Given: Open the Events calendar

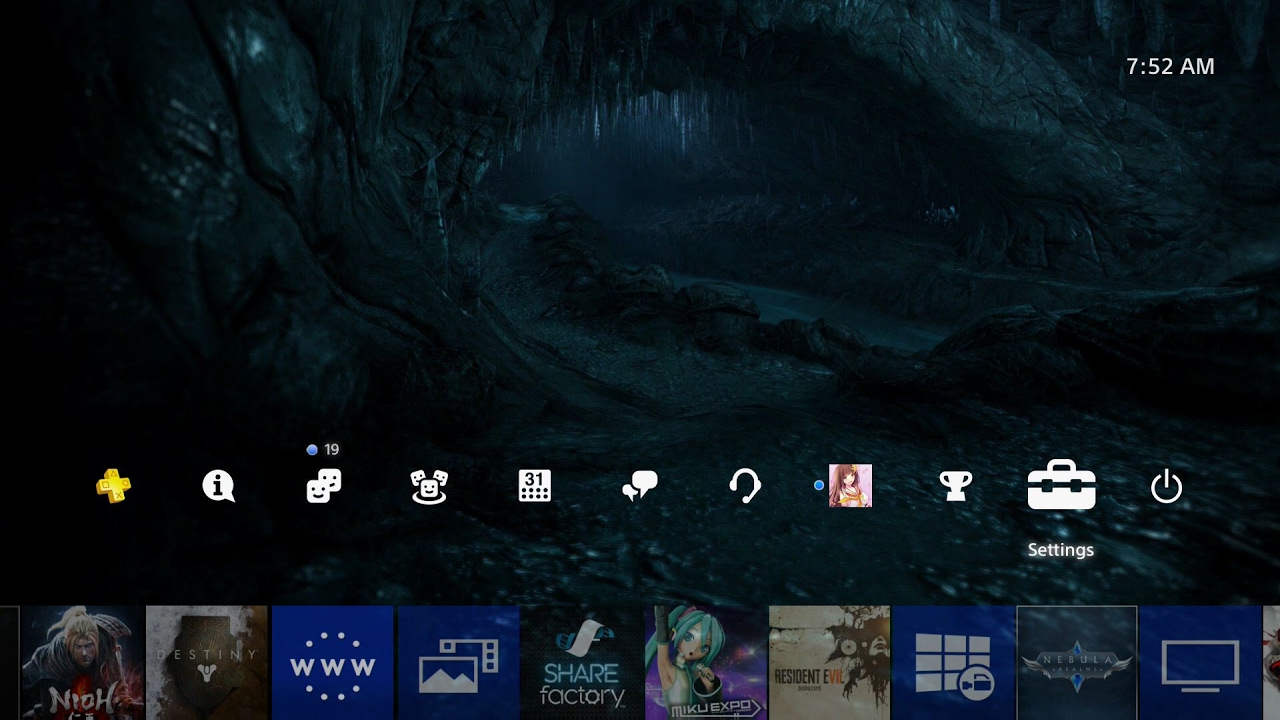Looking at the screenshot, I should [535, 486].
